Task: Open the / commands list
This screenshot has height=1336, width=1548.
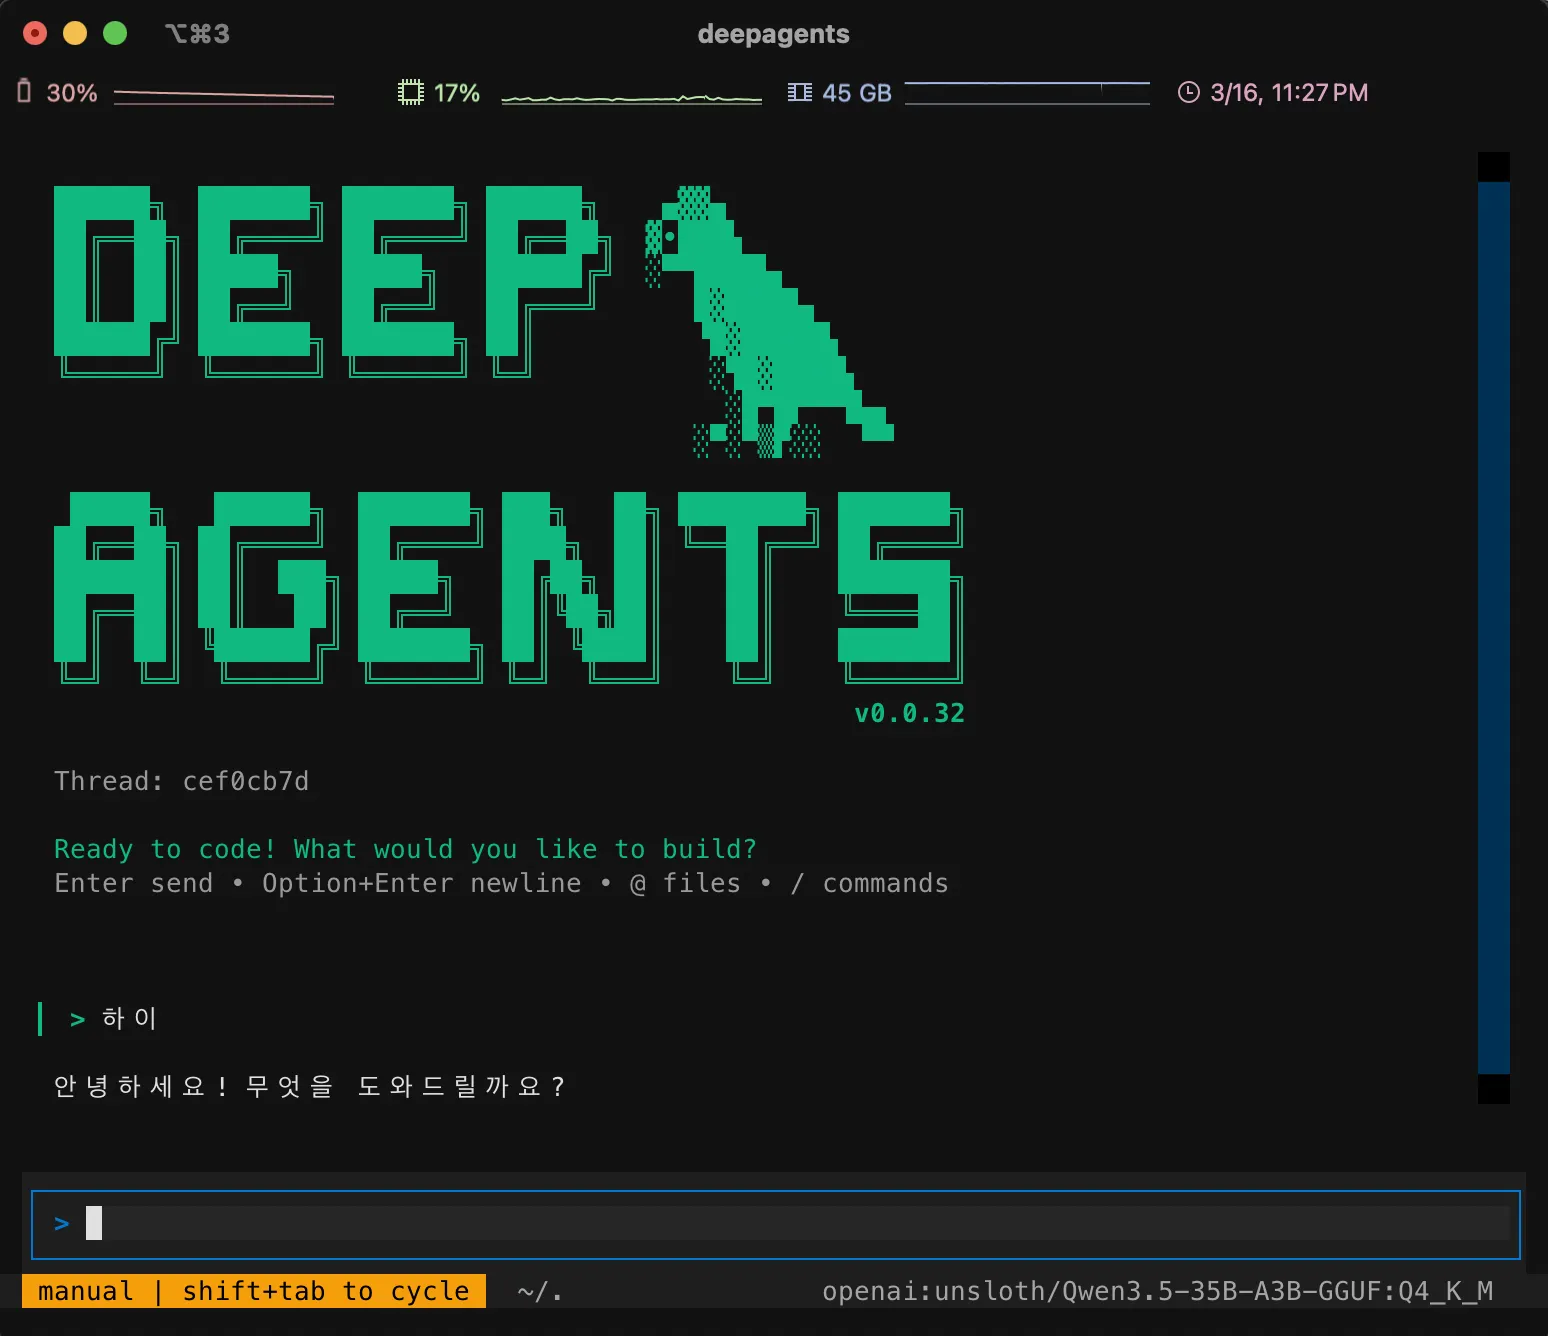Action: pos(871,883)
